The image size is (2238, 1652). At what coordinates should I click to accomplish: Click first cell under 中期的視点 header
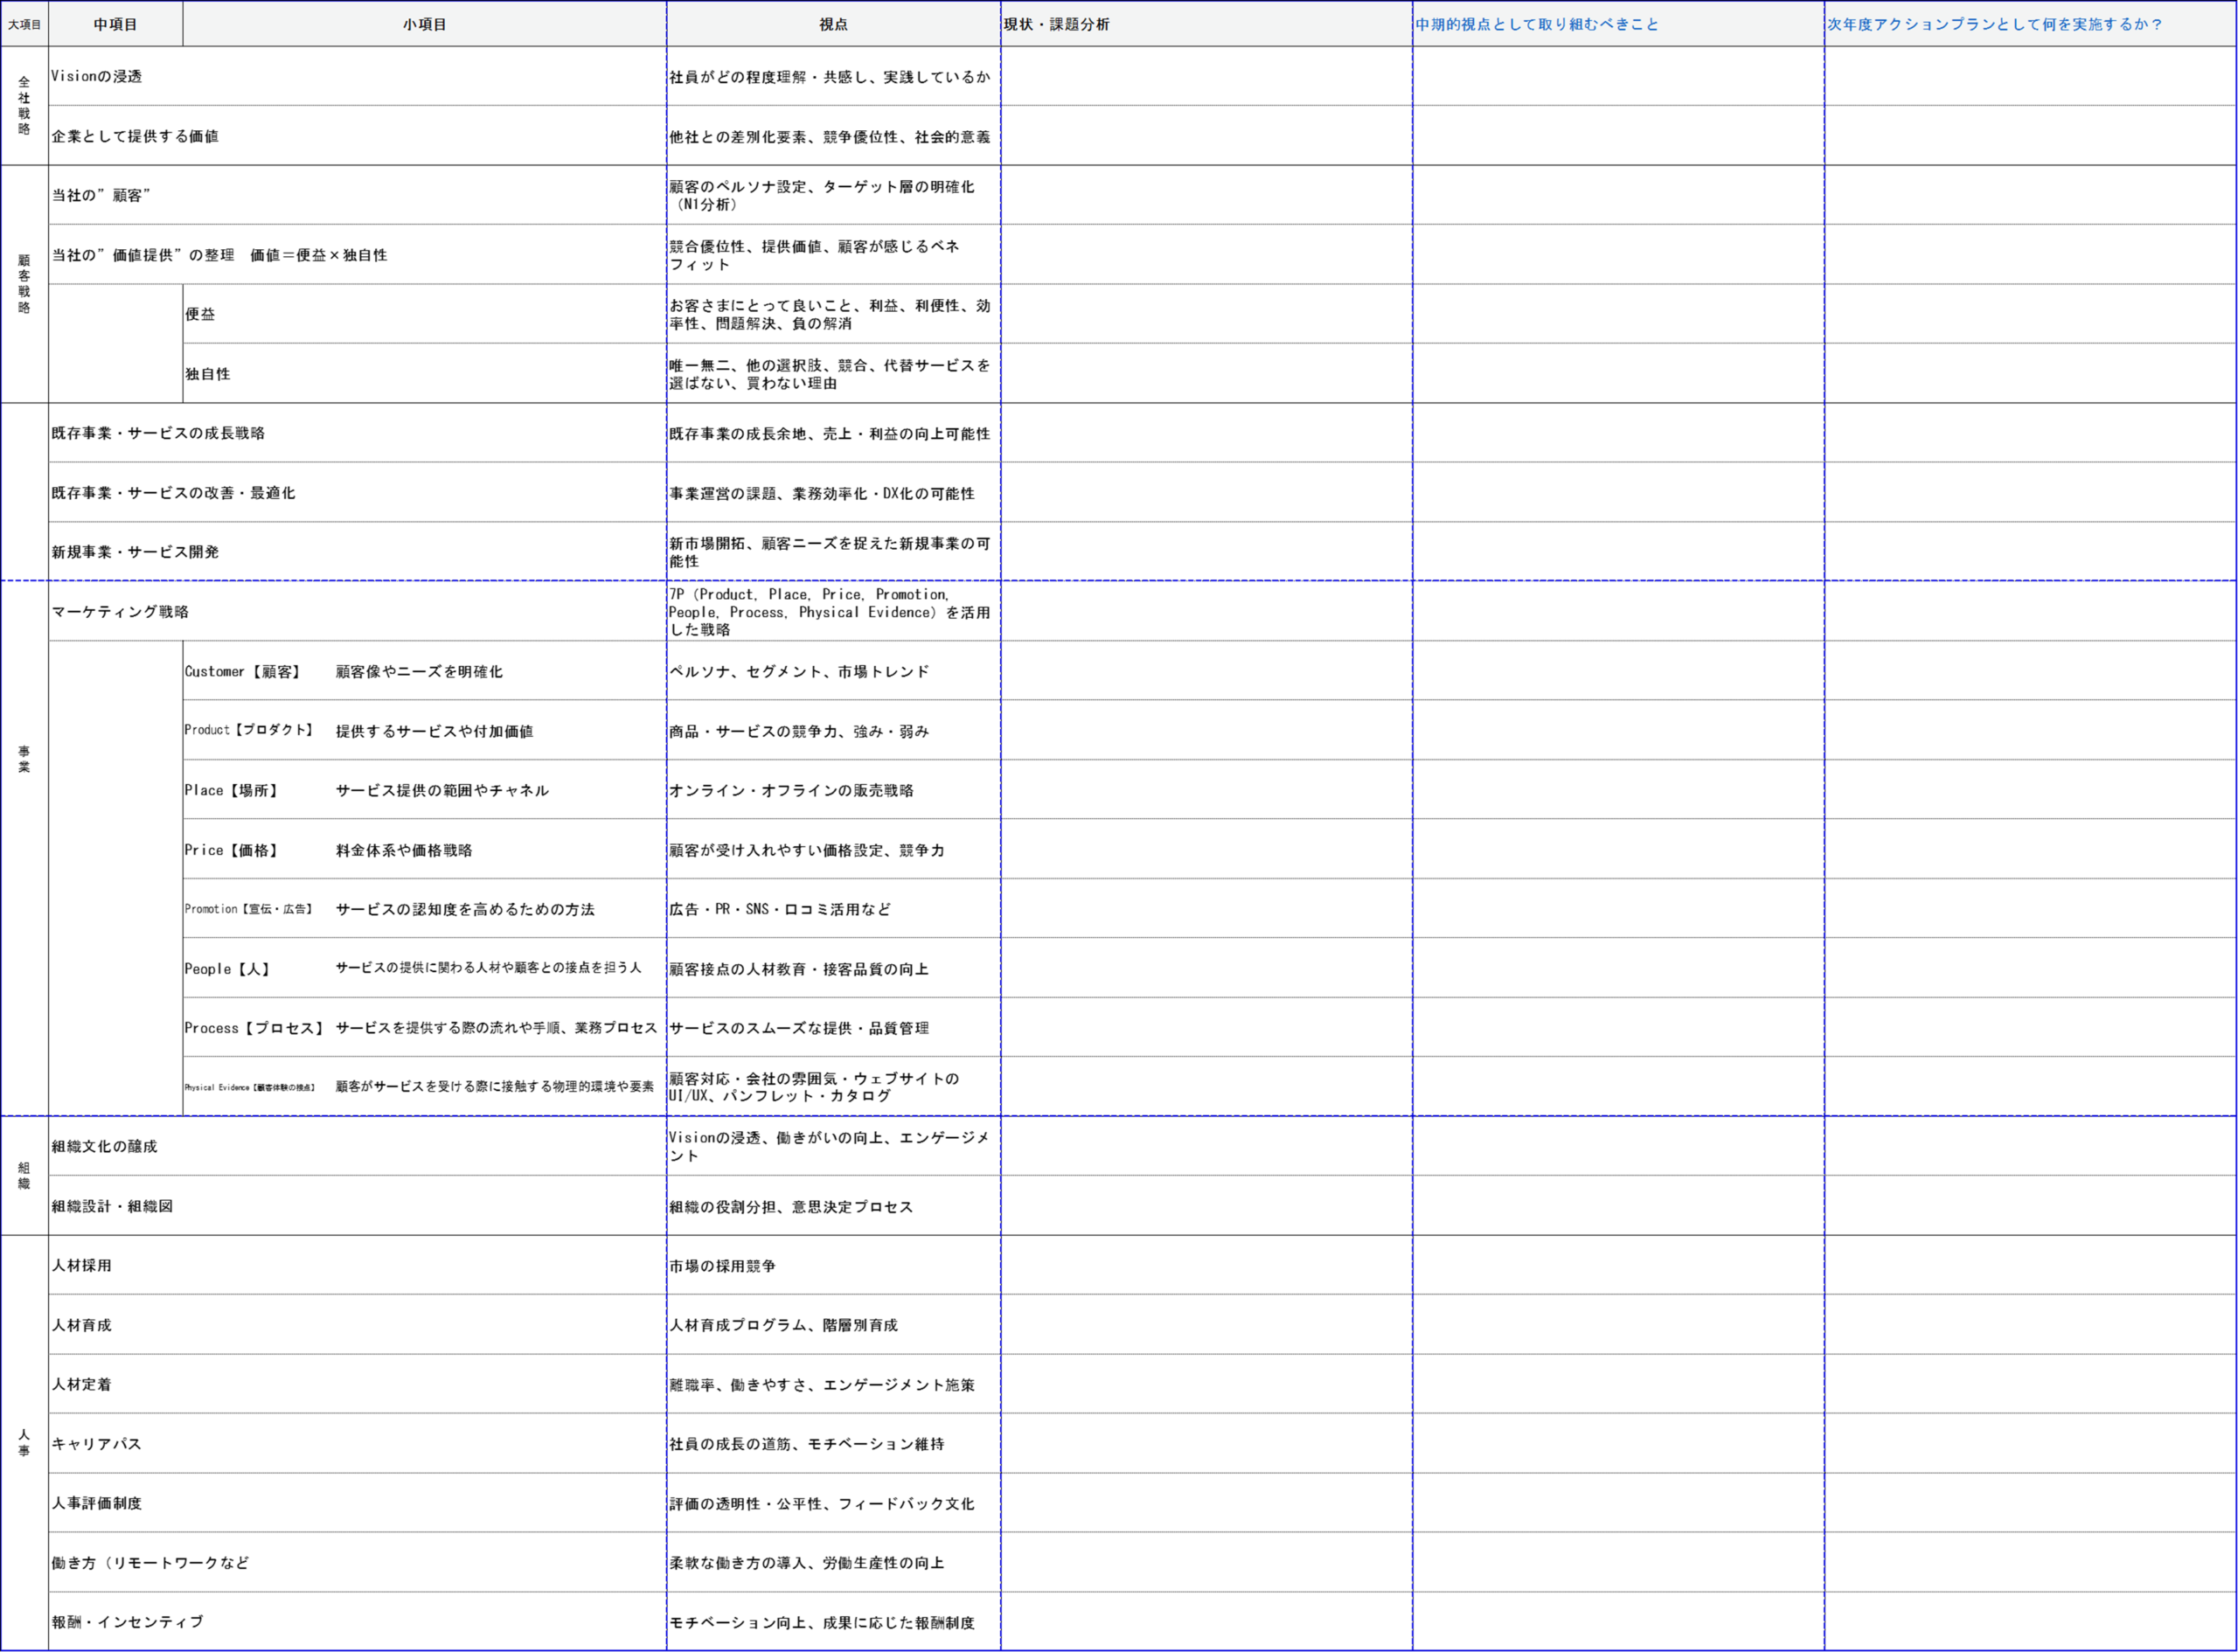tap(1618, 76)
